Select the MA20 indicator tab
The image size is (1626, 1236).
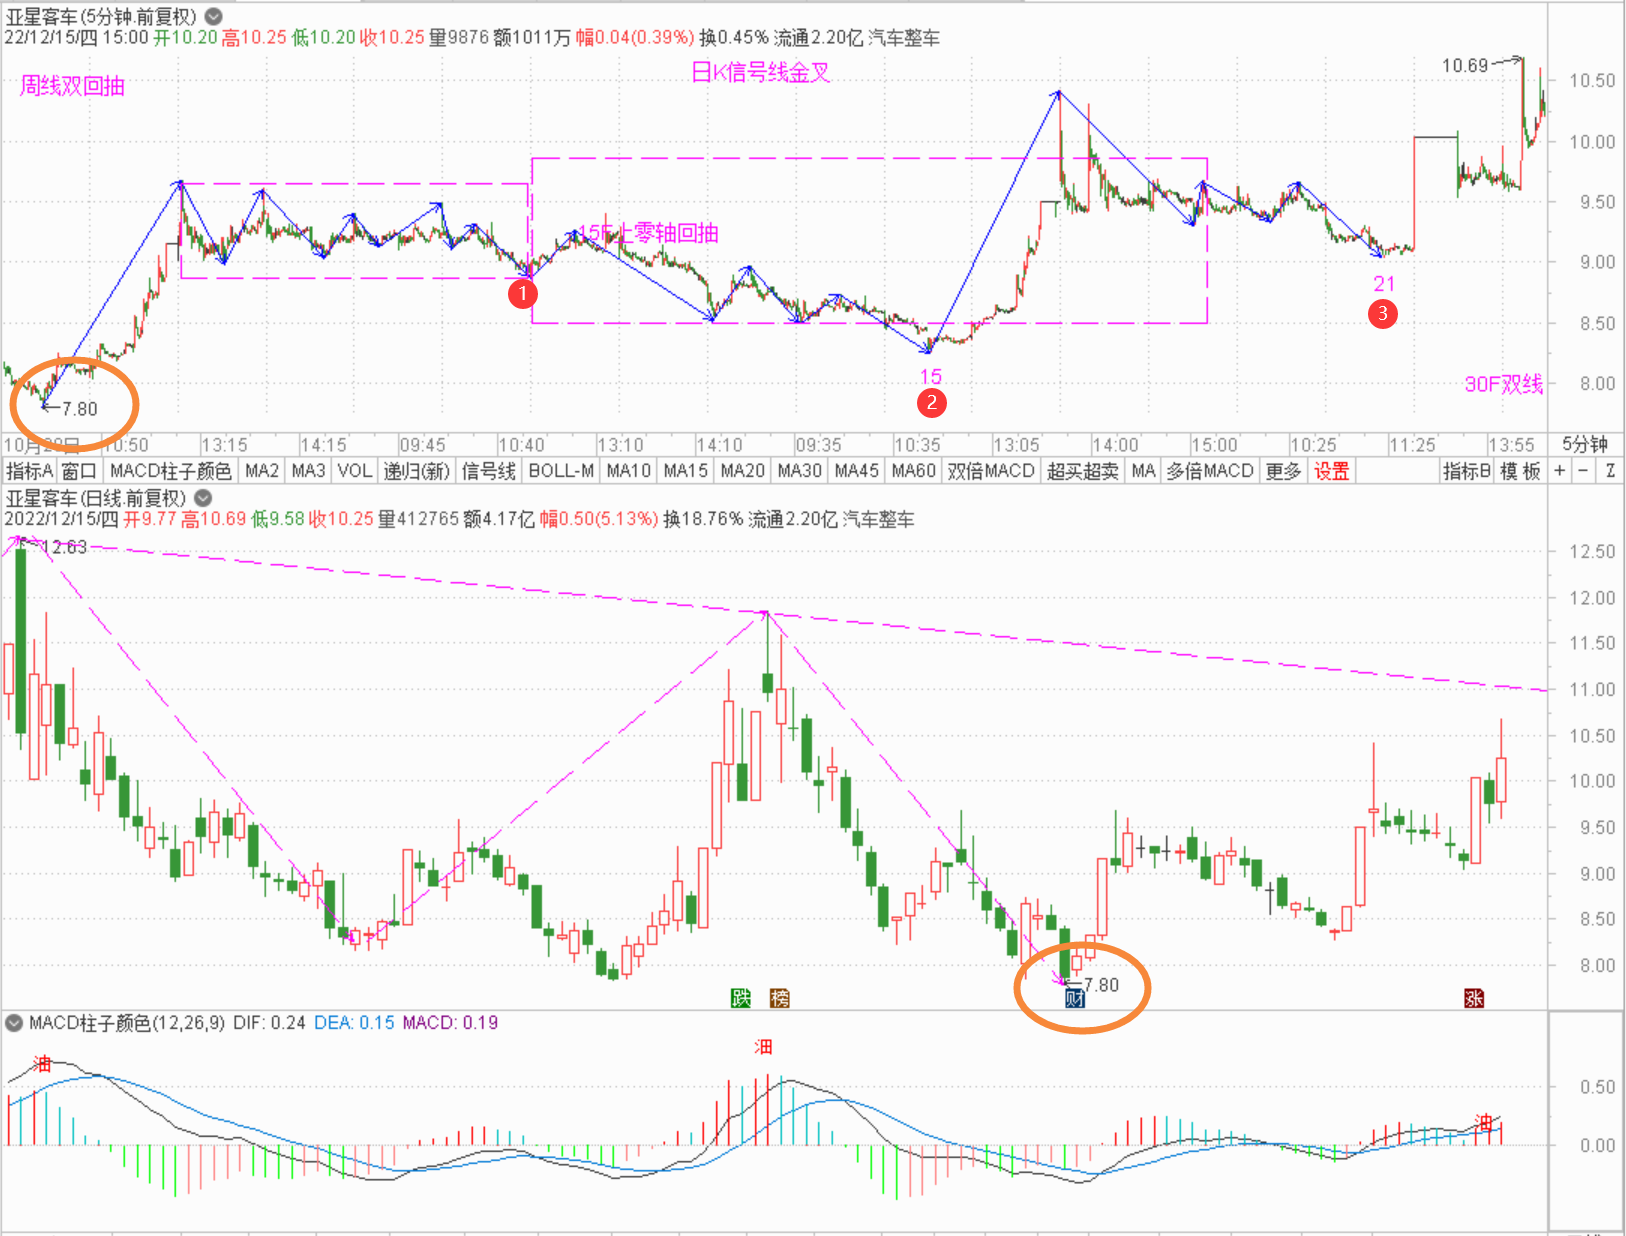(x=742, y=471)
